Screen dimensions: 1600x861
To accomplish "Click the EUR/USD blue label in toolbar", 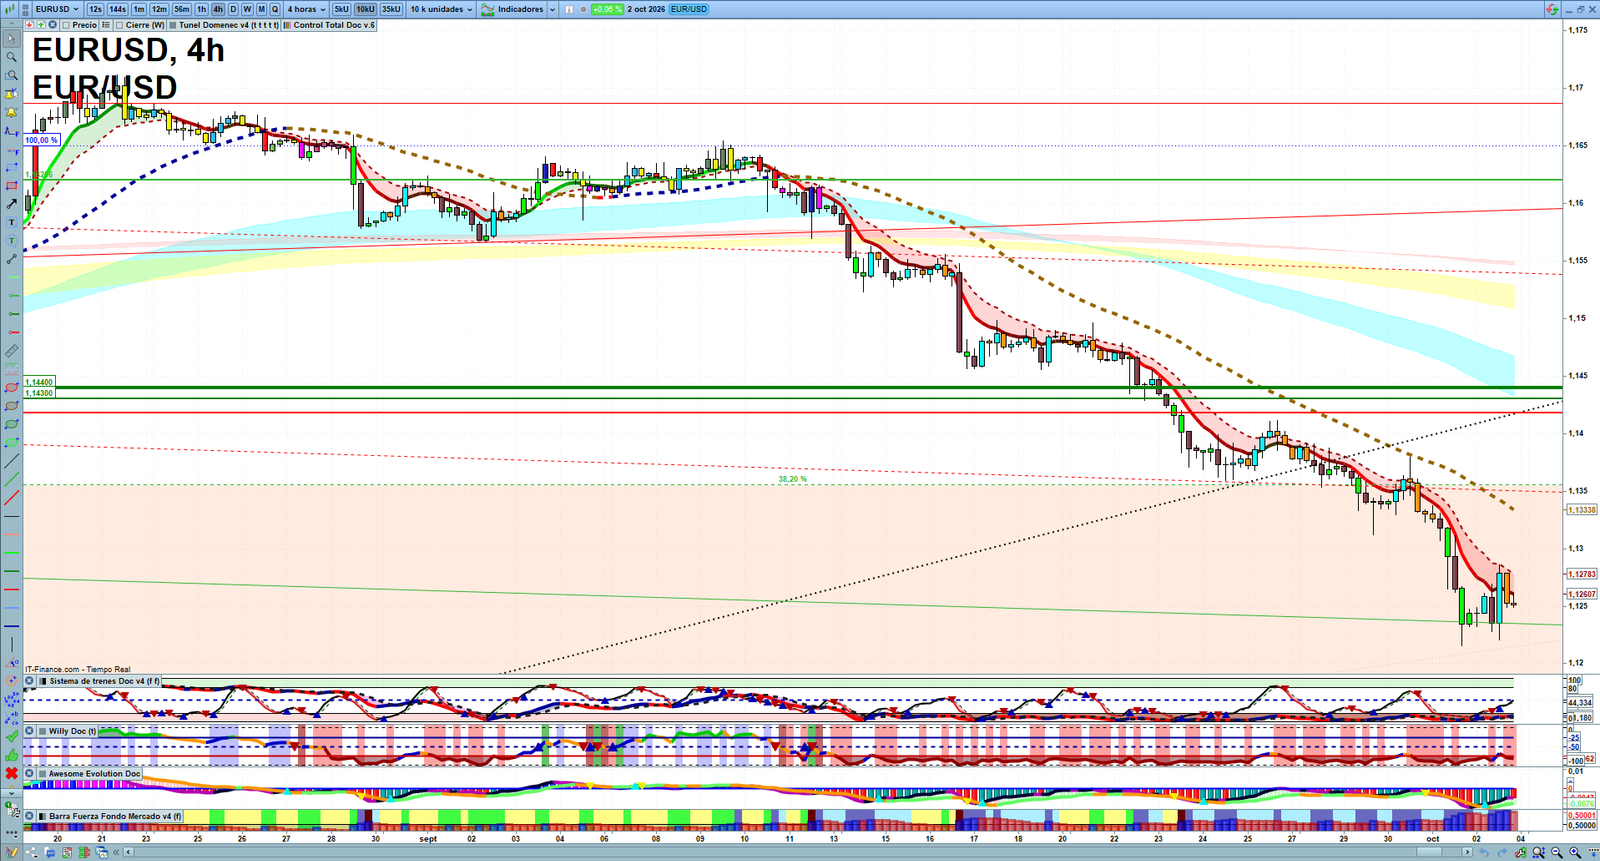I will [689, 9].
